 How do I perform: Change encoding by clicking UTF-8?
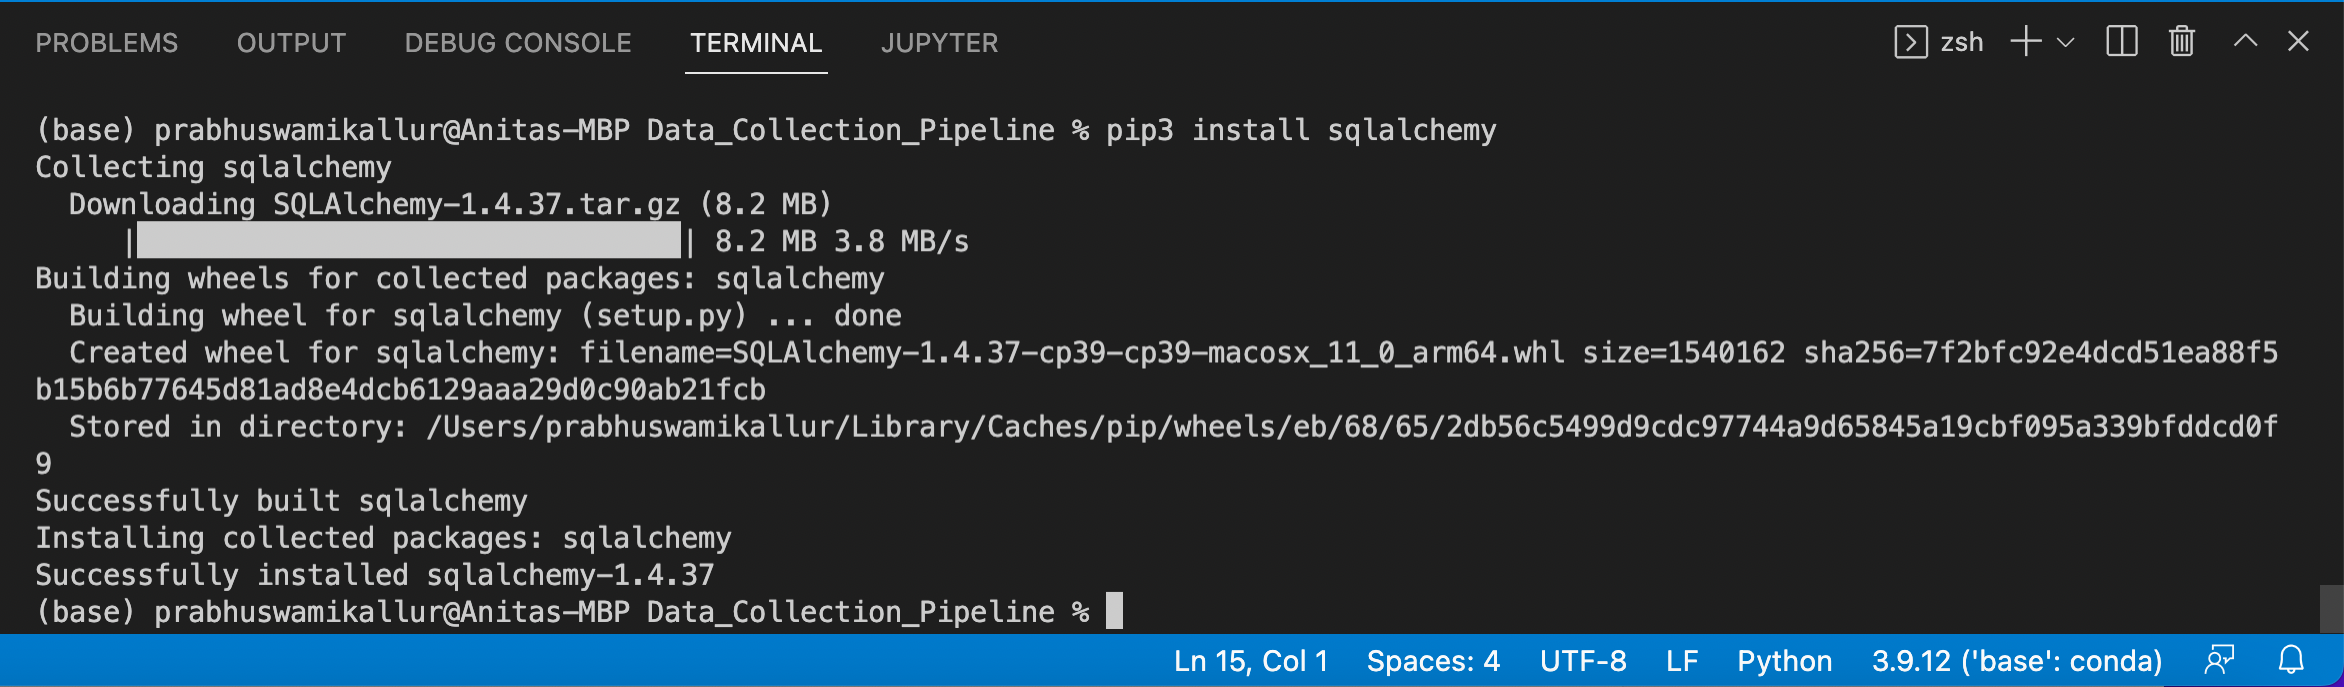click(x=1585, y=660)
